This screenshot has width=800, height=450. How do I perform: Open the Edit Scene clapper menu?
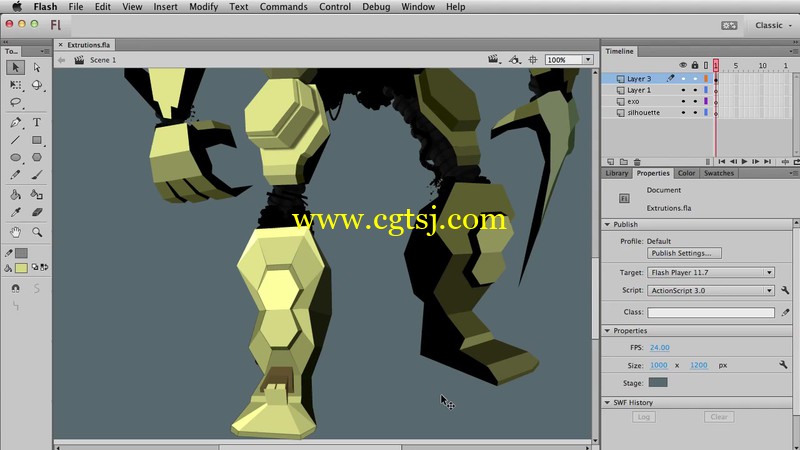[x=493, y=60]
